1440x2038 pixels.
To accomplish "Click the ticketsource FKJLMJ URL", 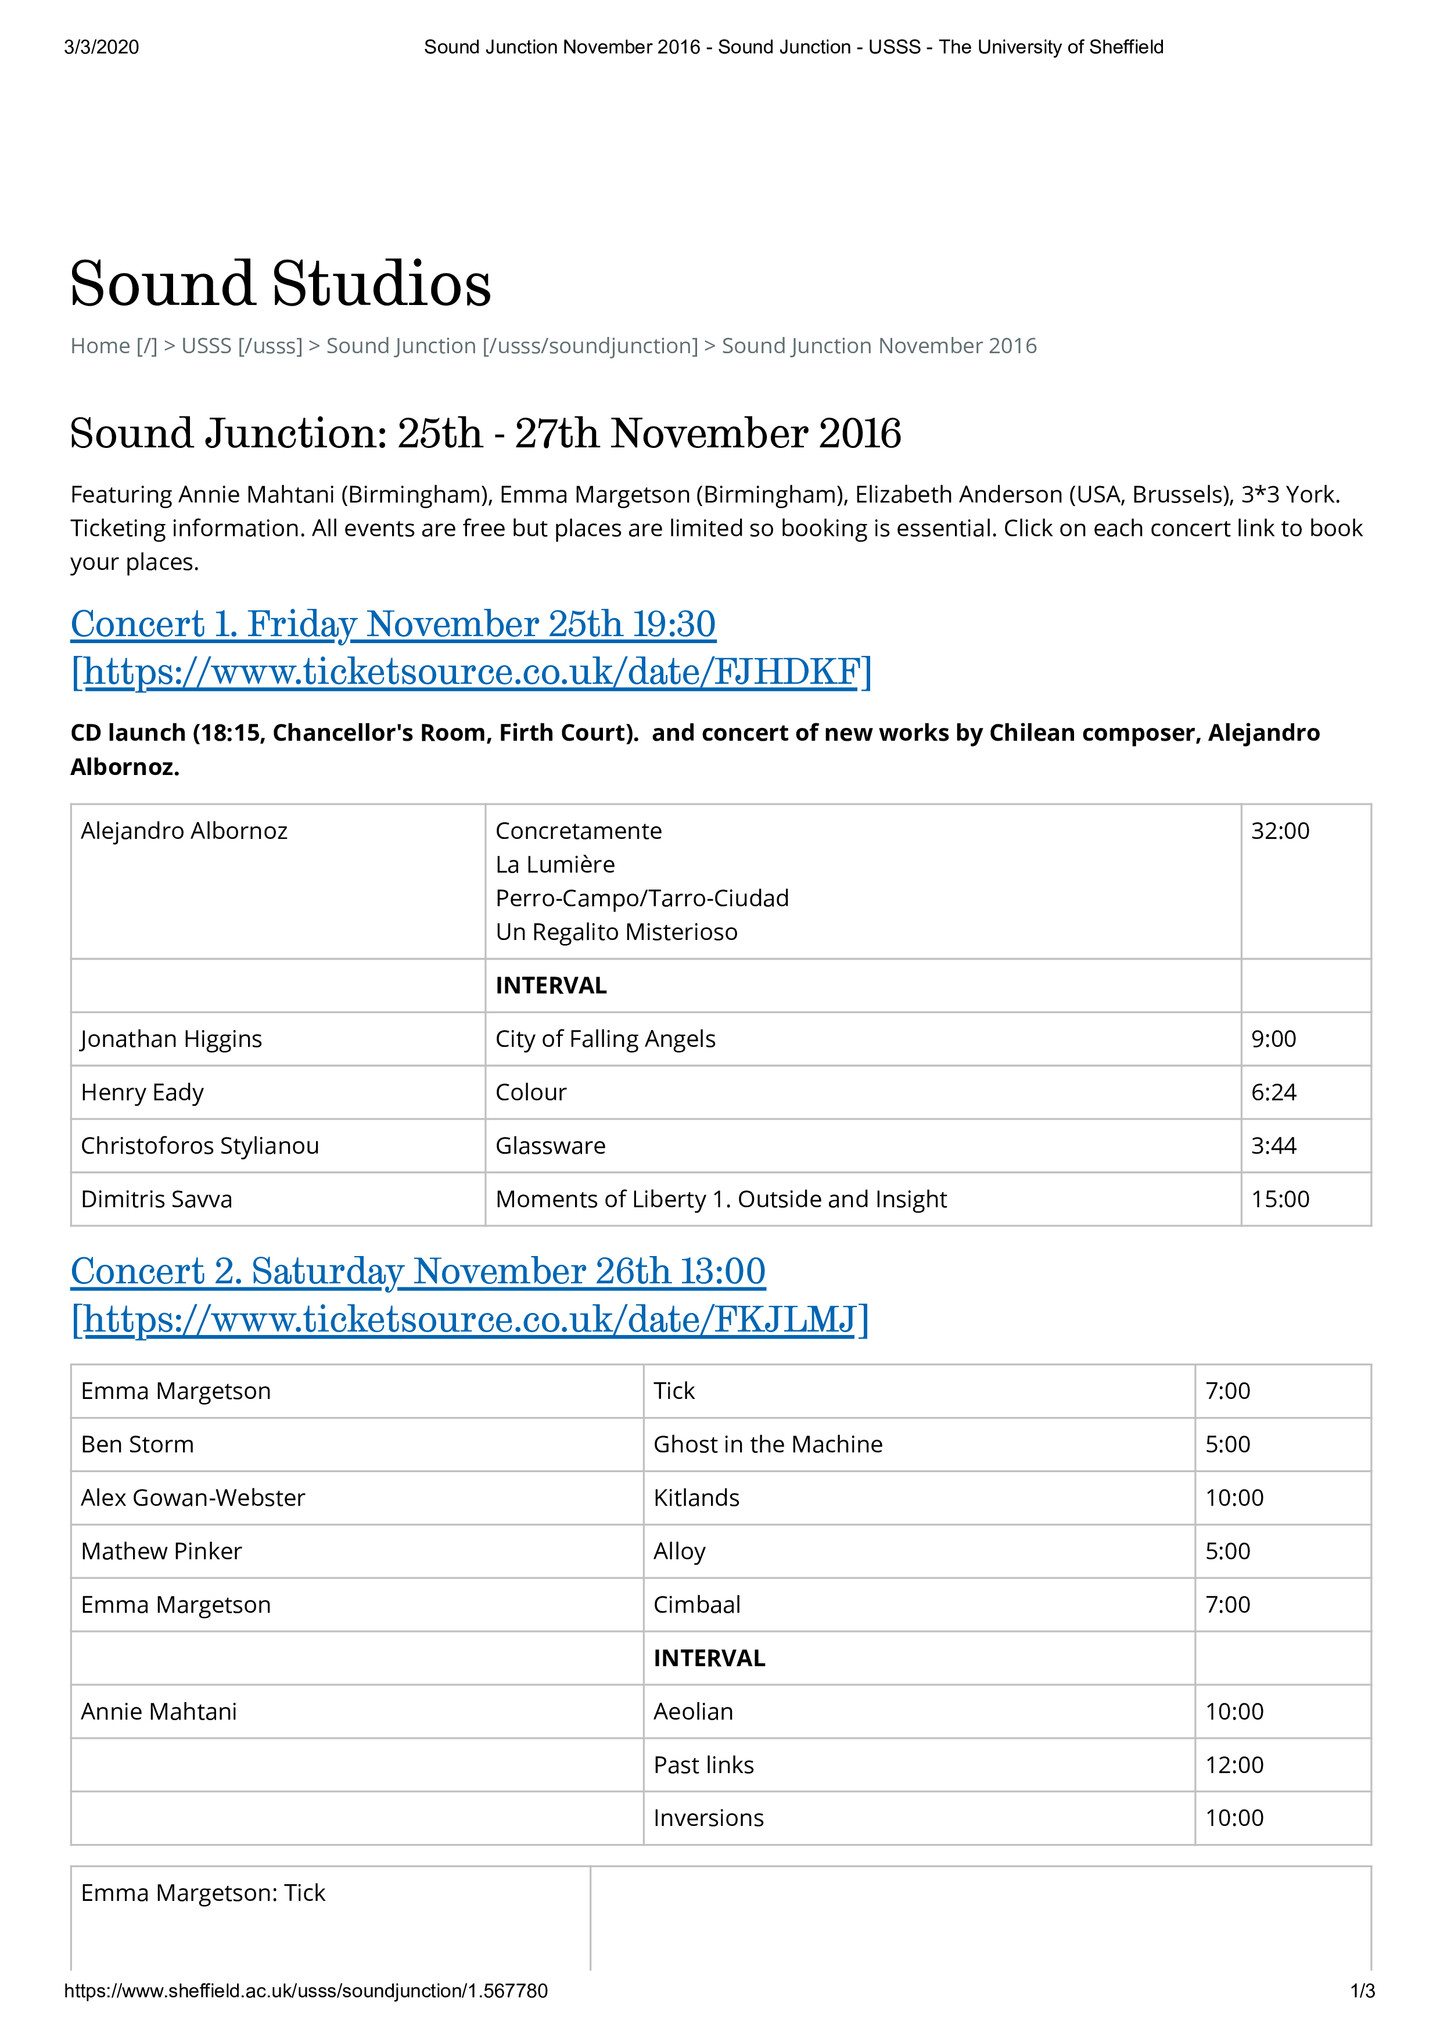I will tap(470, 1320).
